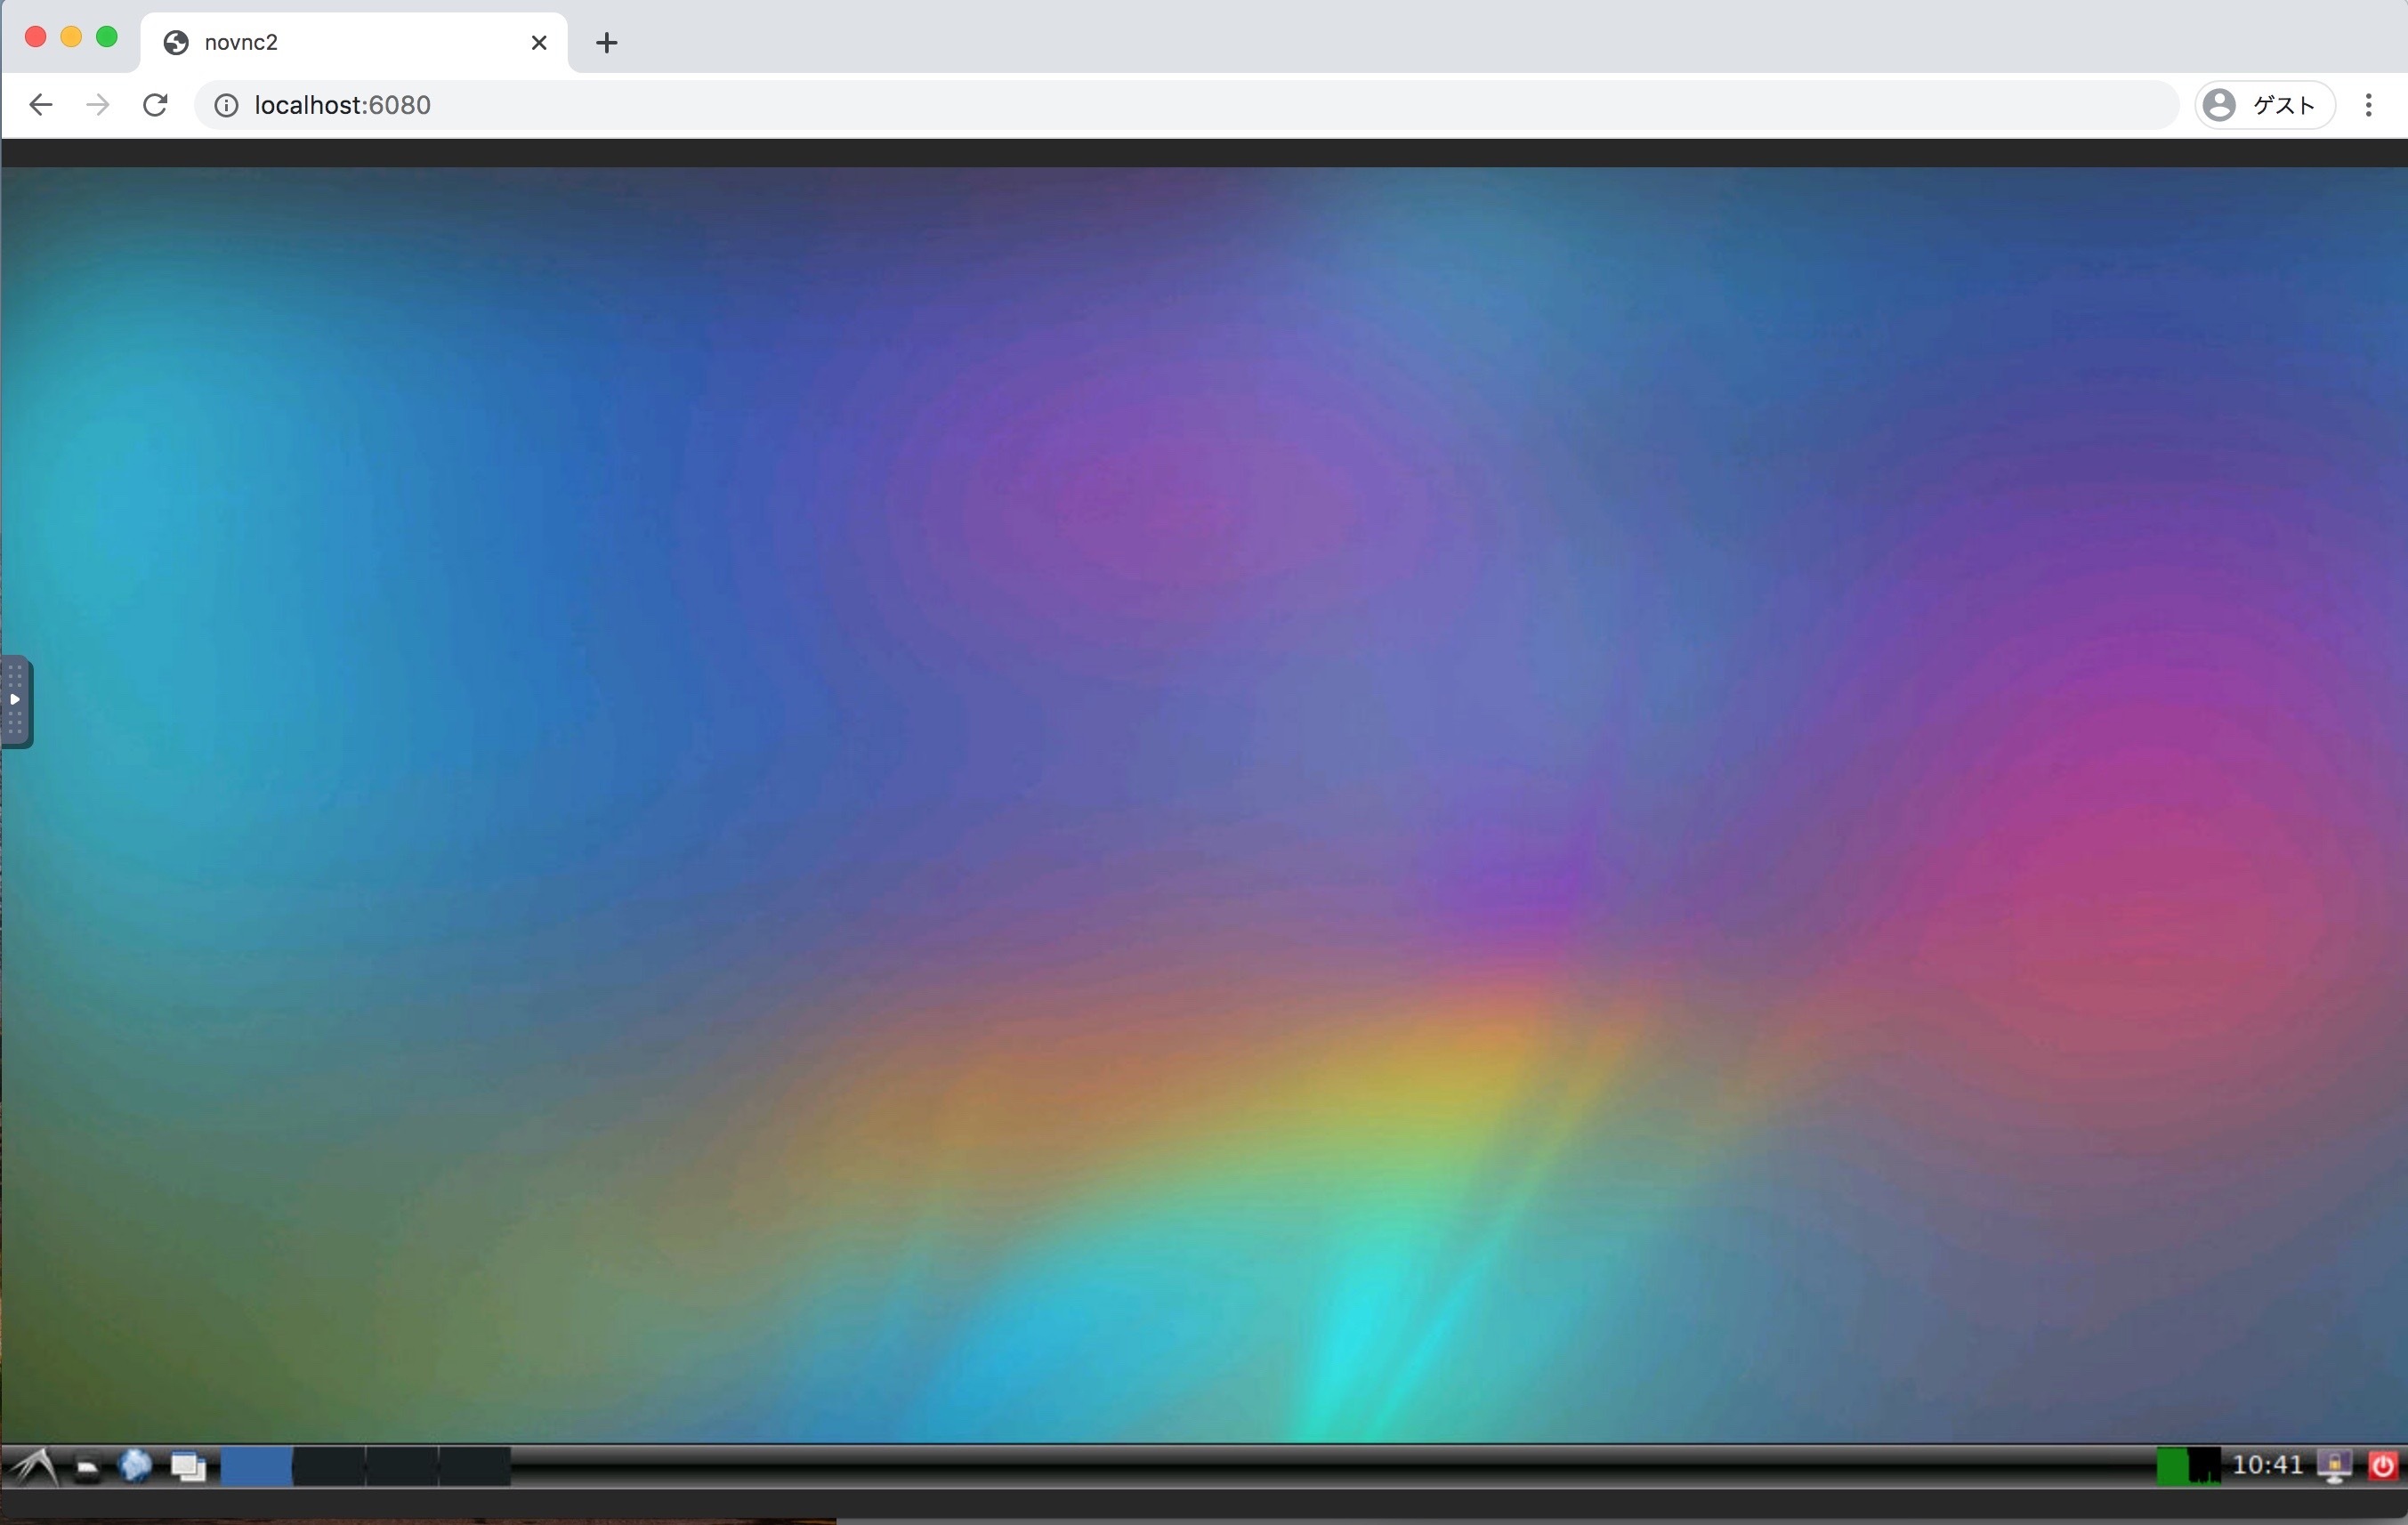Open a new browser tab
The width and height of the screenshot is (2408, 1525).
[x=606, y=43]
